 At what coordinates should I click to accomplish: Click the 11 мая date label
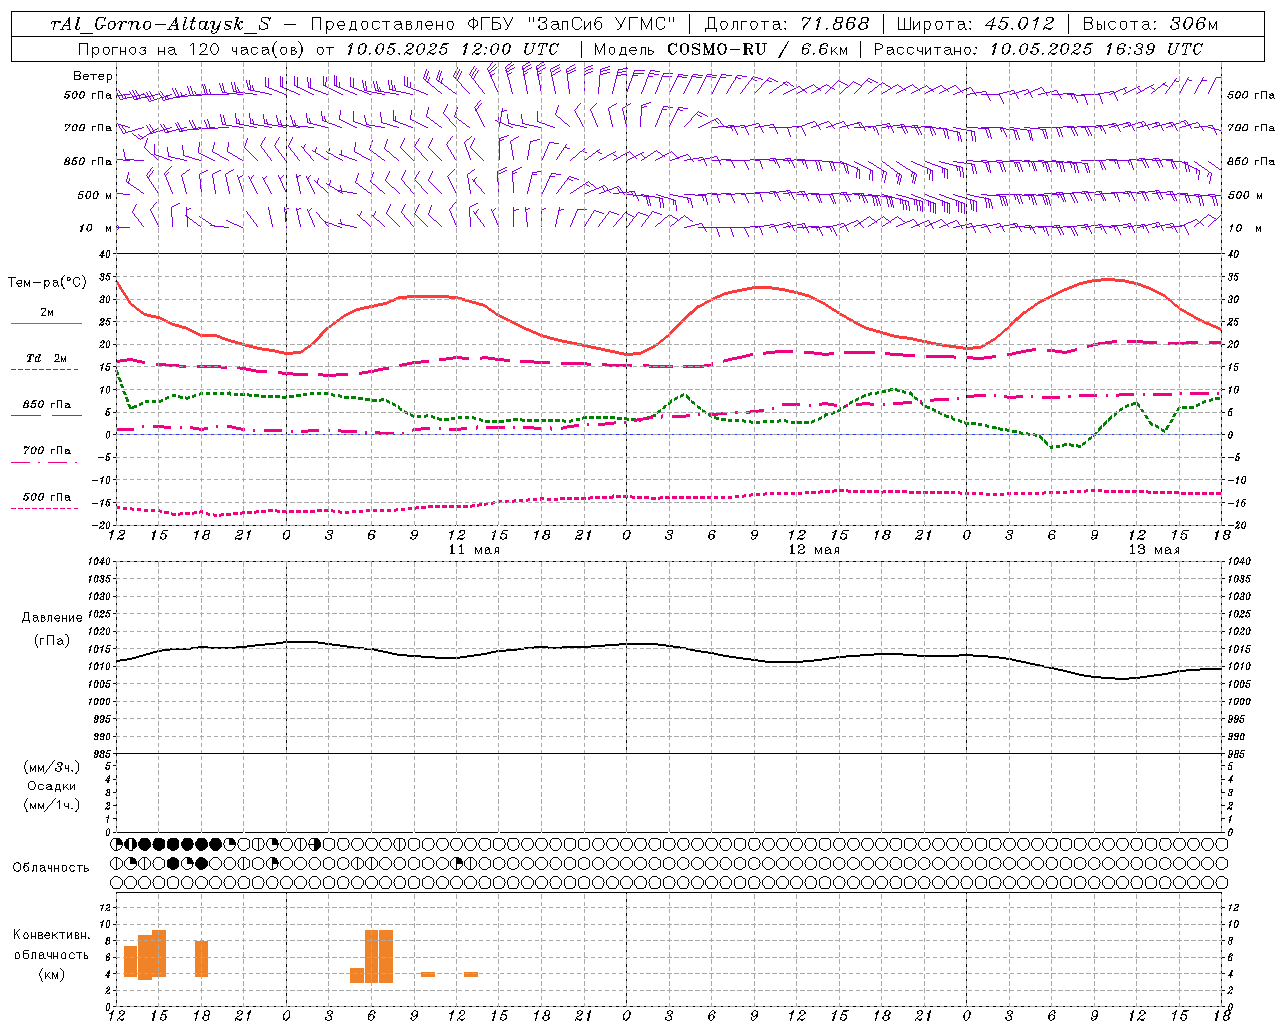pos(474,550)
